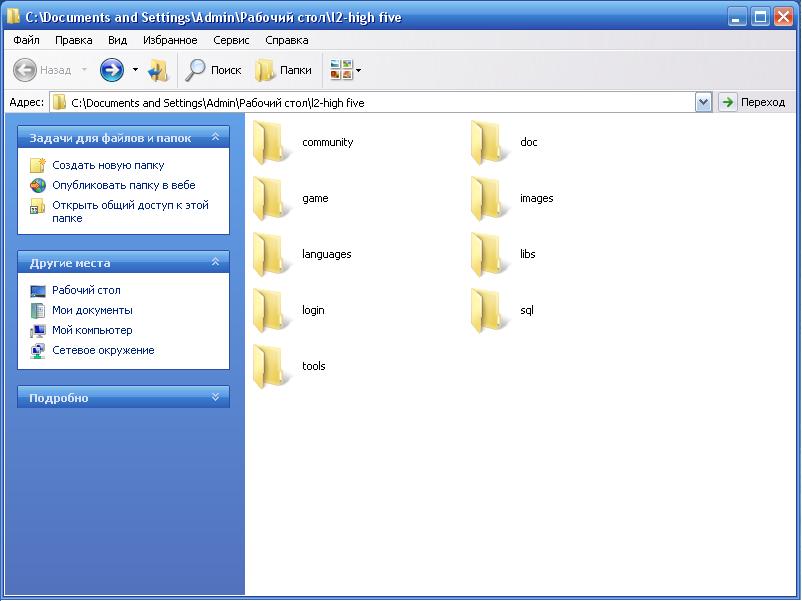Click the sql folder name
This screenshot has height=601, width=802.
(527, 310)
